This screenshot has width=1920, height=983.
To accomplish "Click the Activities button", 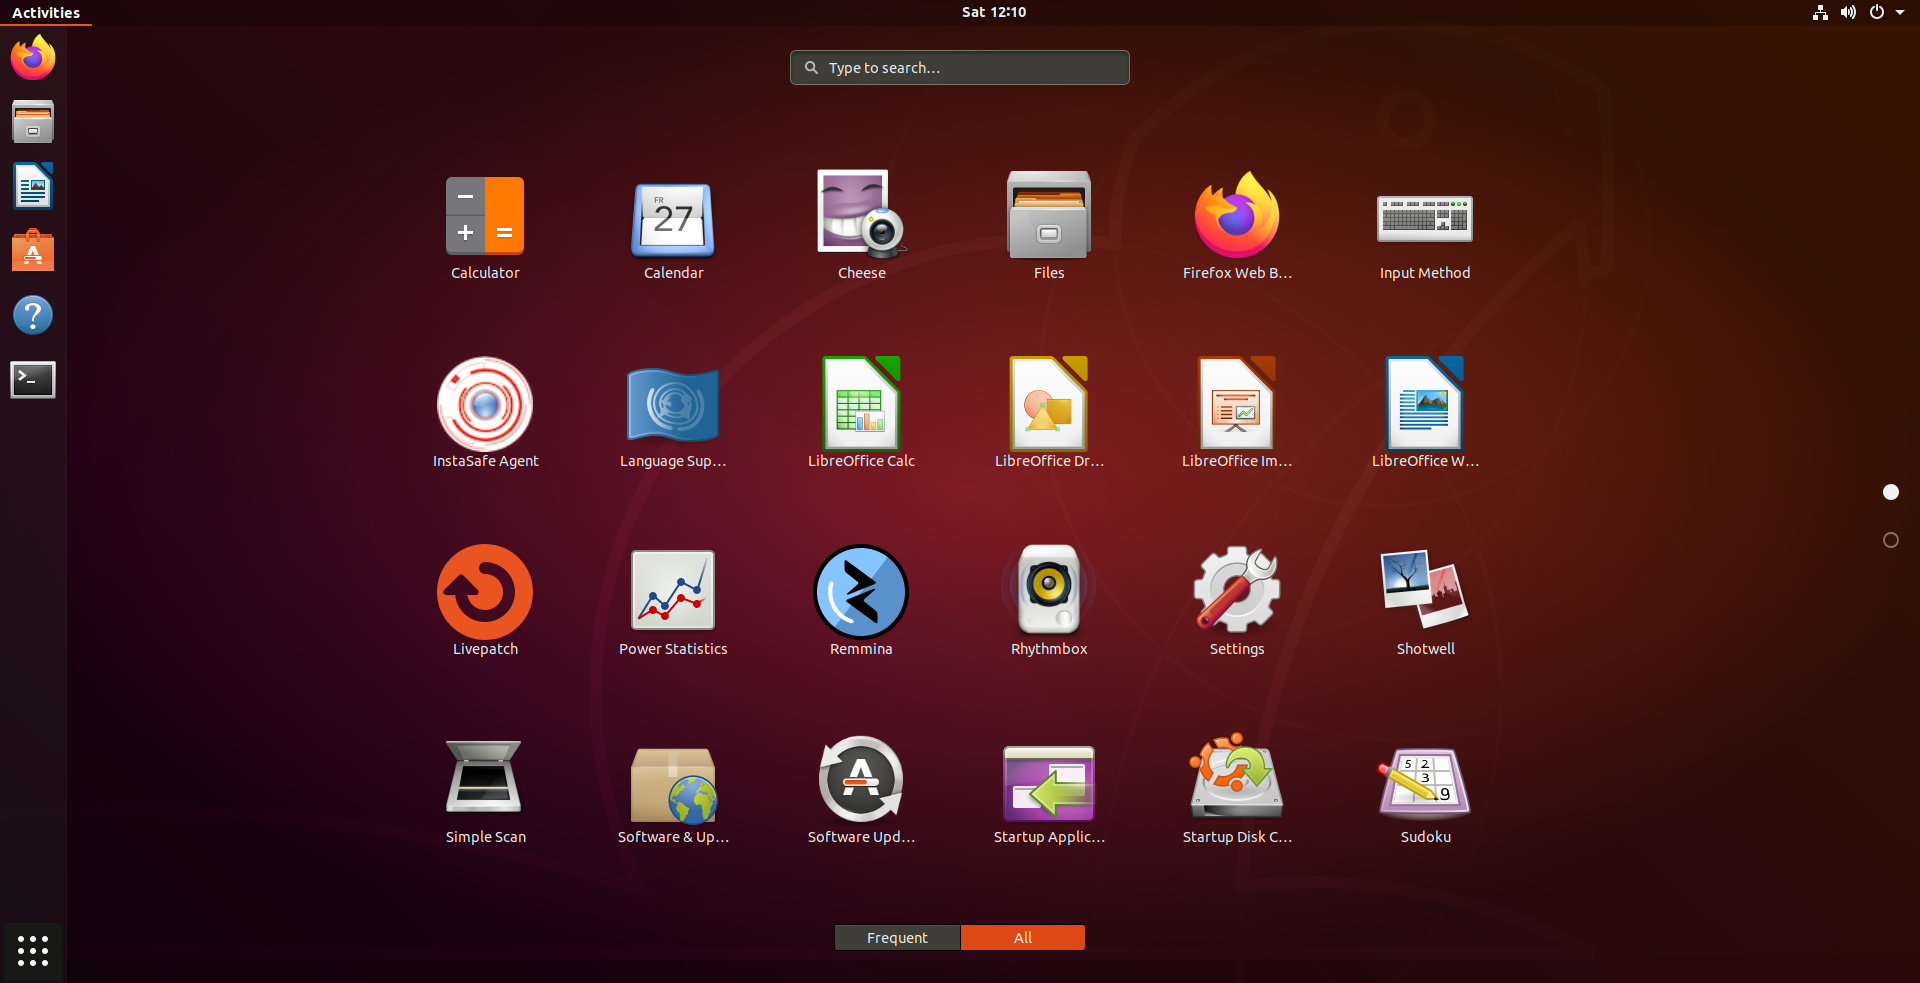I will 46,13.
